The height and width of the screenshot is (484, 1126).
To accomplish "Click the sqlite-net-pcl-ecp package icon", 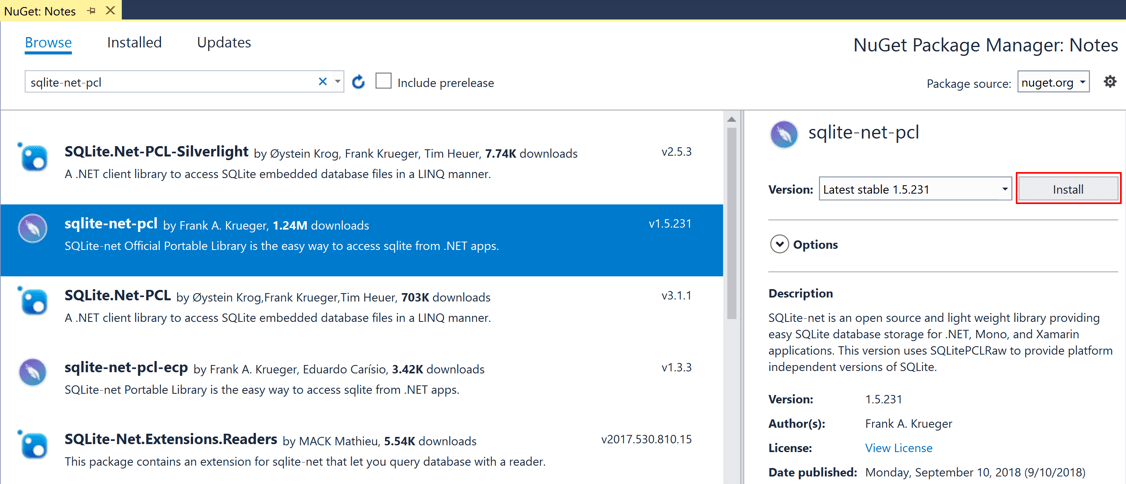I will pos(32,372).
